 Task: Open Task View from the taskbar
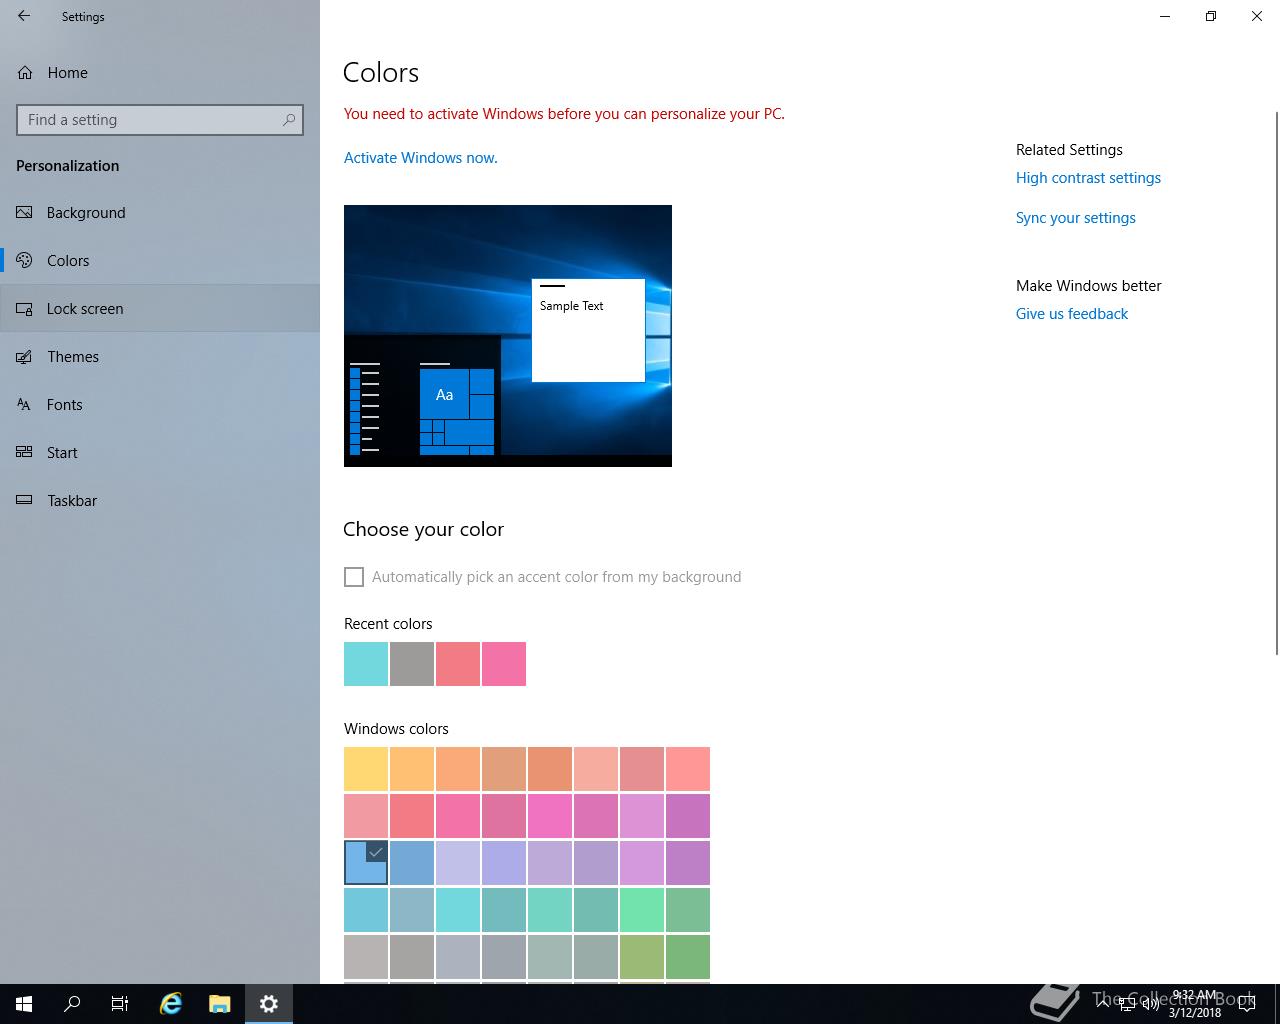point(120,1004)
